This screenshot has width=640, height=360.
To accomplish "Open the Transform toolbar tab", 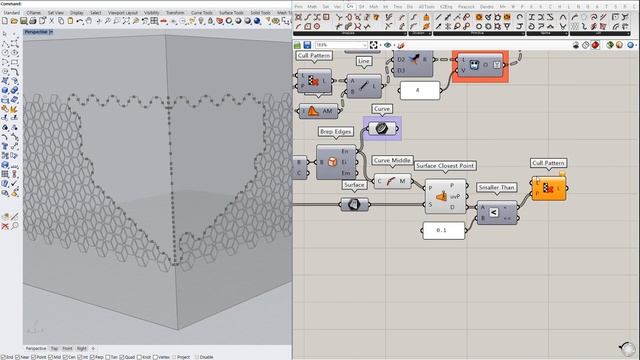I will (175, 13).
